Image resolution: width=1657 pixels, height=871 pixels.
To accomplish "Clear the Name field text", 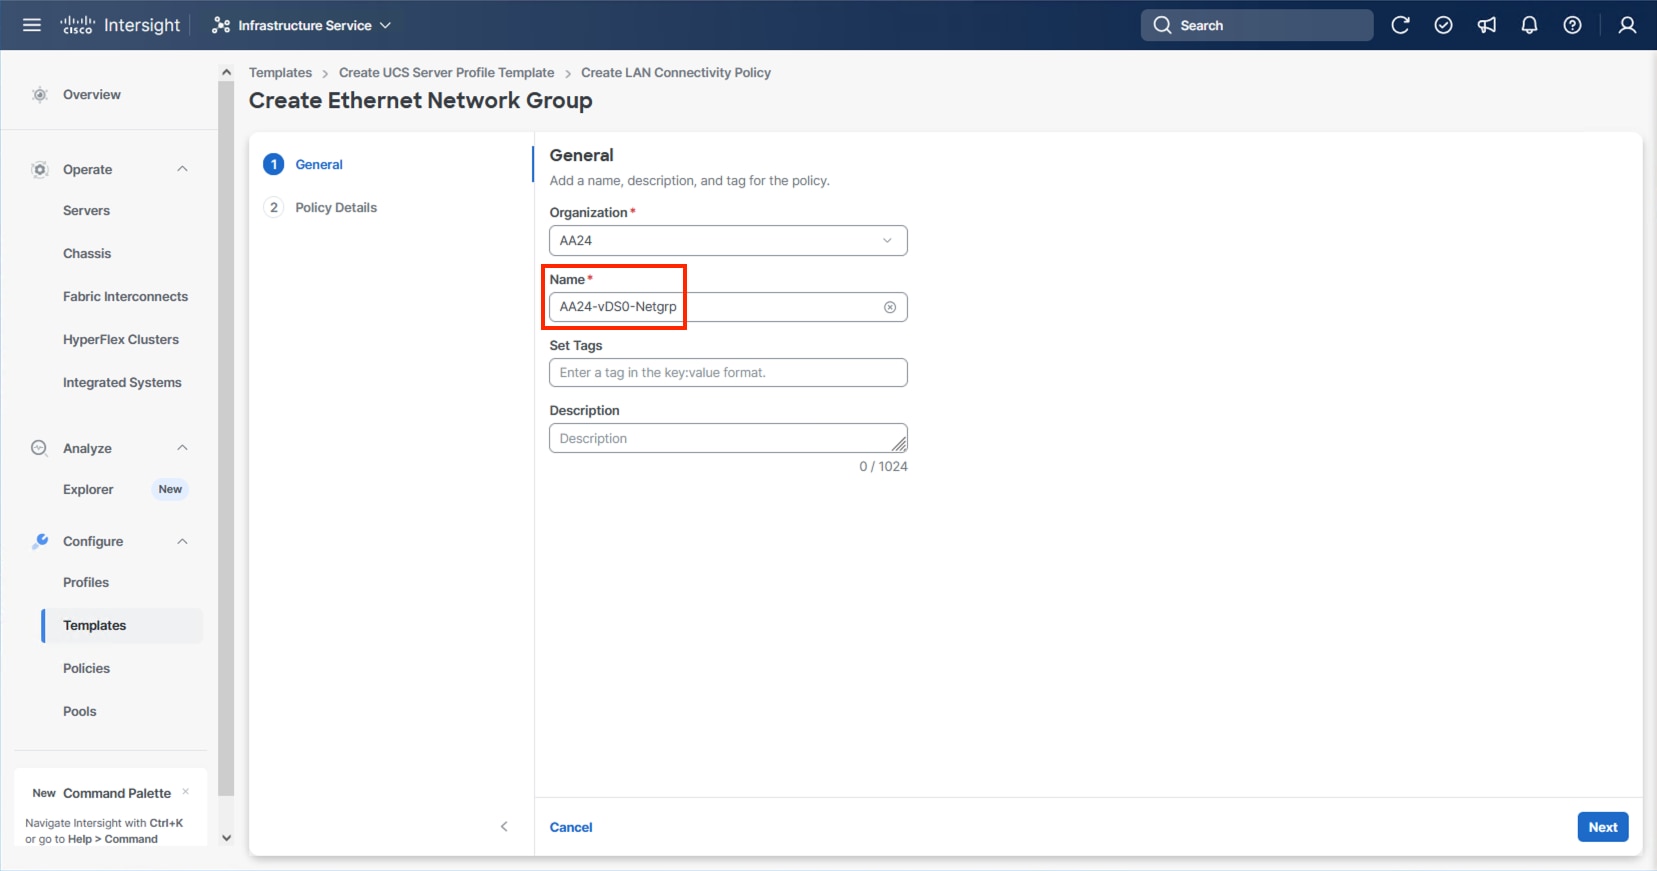I will coord(890,307).
